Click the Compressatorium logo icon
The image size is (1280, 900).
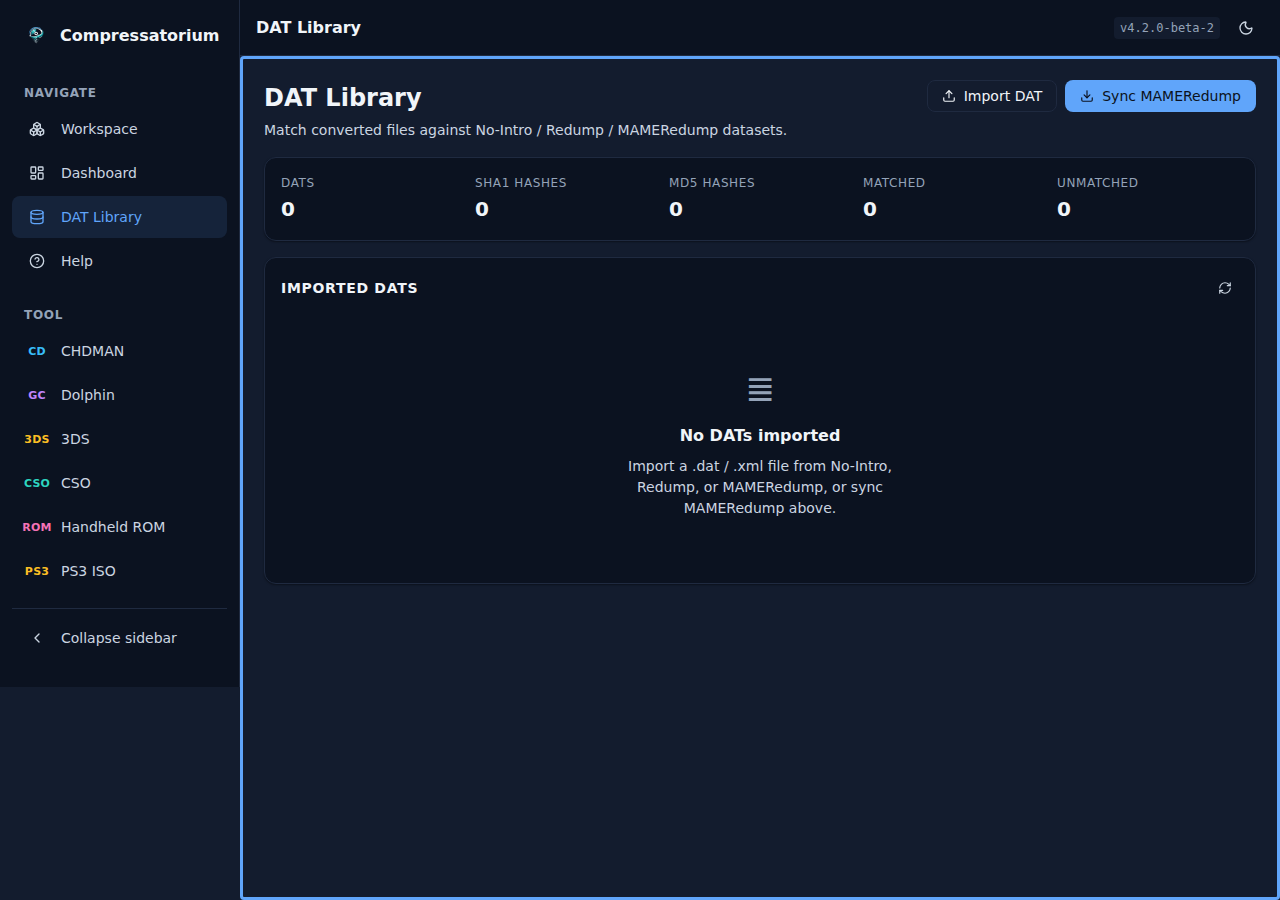pyautogui.click(x=36, y=35)
